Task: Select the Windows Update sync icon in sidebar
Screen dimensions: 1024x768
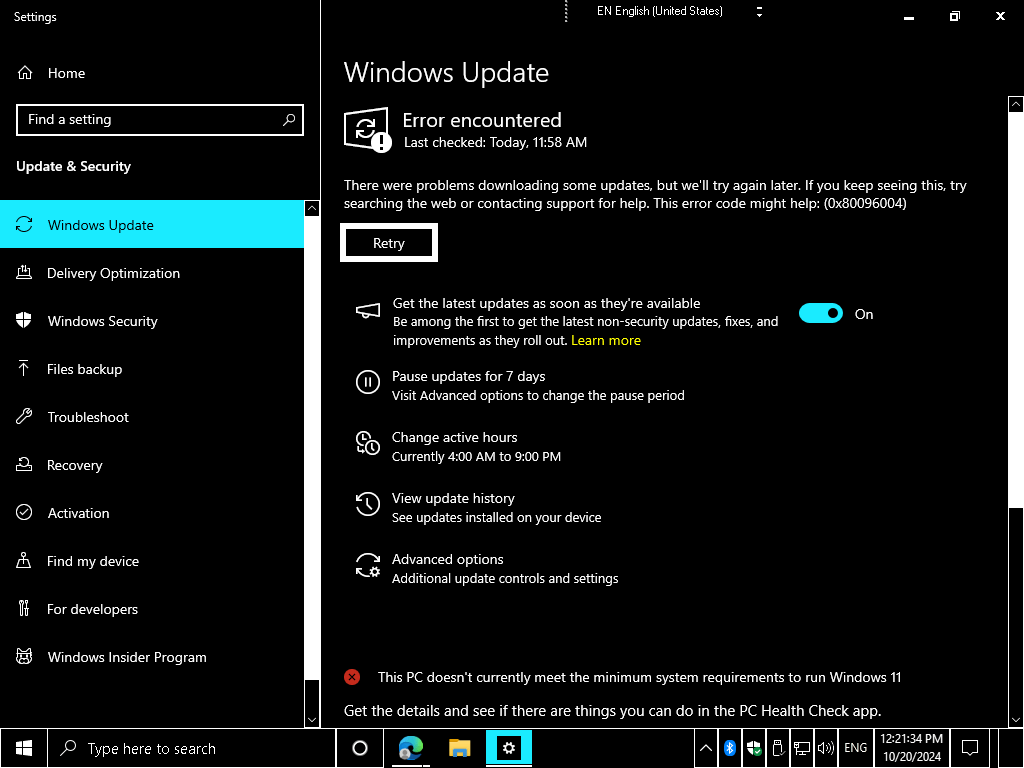Action: (24, 225)
